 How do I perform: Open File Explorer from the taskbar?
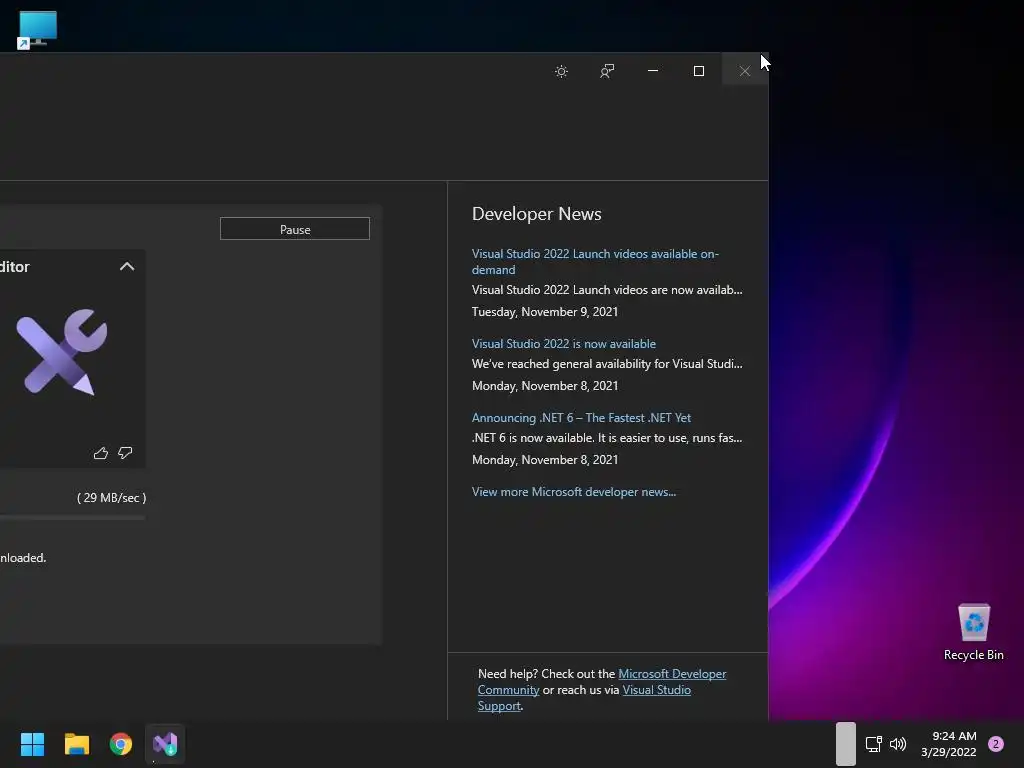click(x=76, y=744)
